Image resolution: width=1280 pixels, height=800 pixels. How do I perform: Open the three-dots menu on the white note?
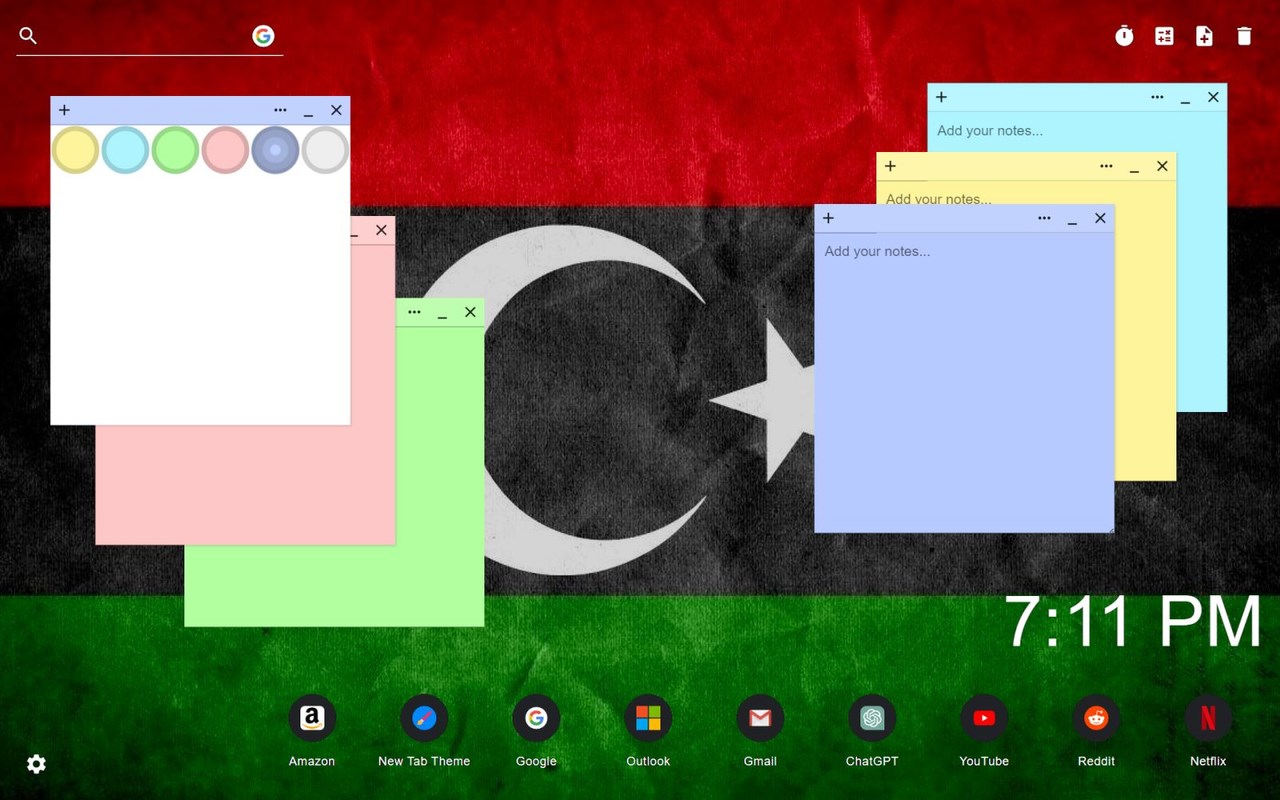[280, 110]
